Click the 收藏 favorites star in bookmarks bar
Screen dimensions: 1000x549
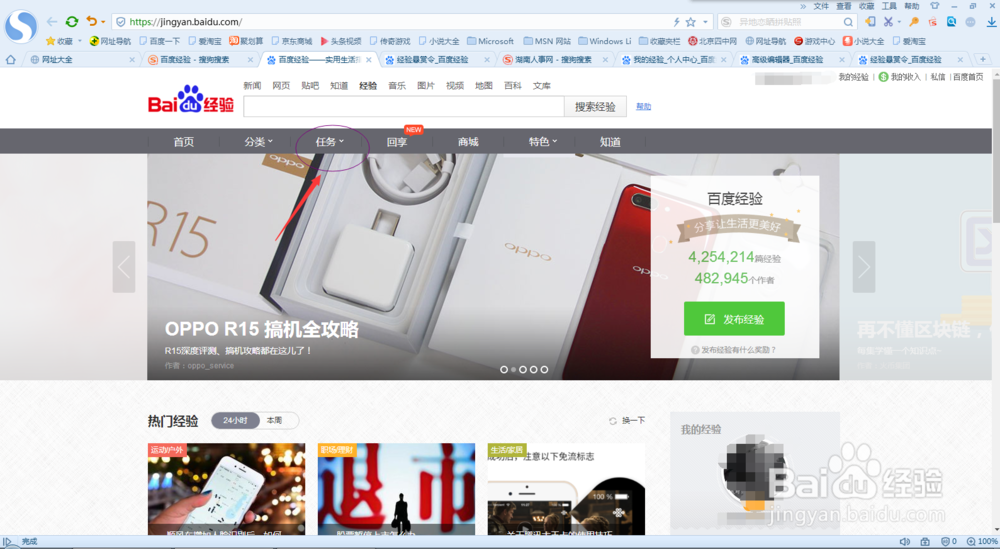tap(50, 41)
